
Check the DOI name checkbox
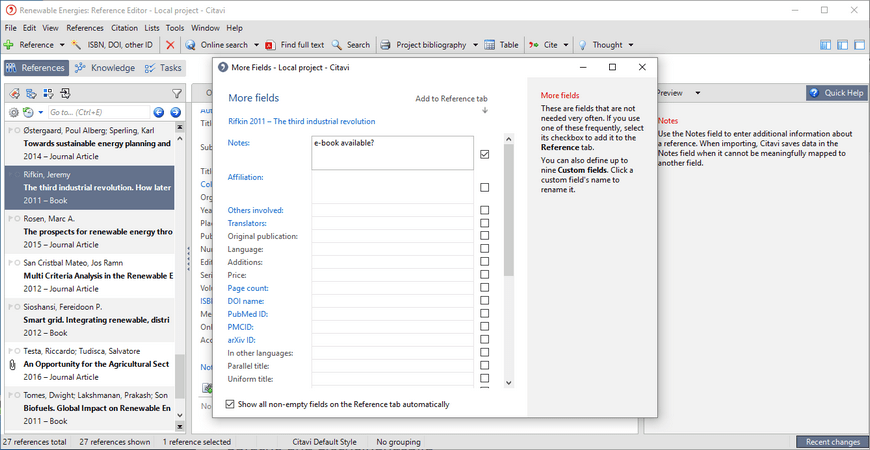coord(484,301)
